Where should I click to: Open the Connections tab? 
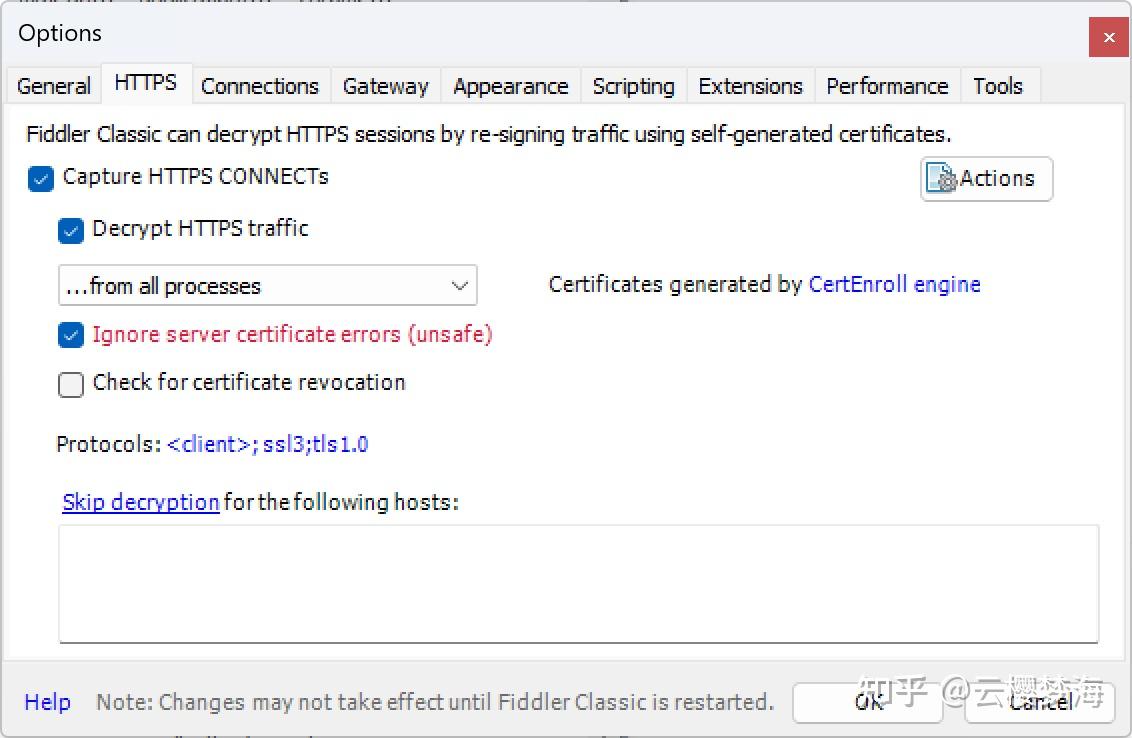(260, 86)
